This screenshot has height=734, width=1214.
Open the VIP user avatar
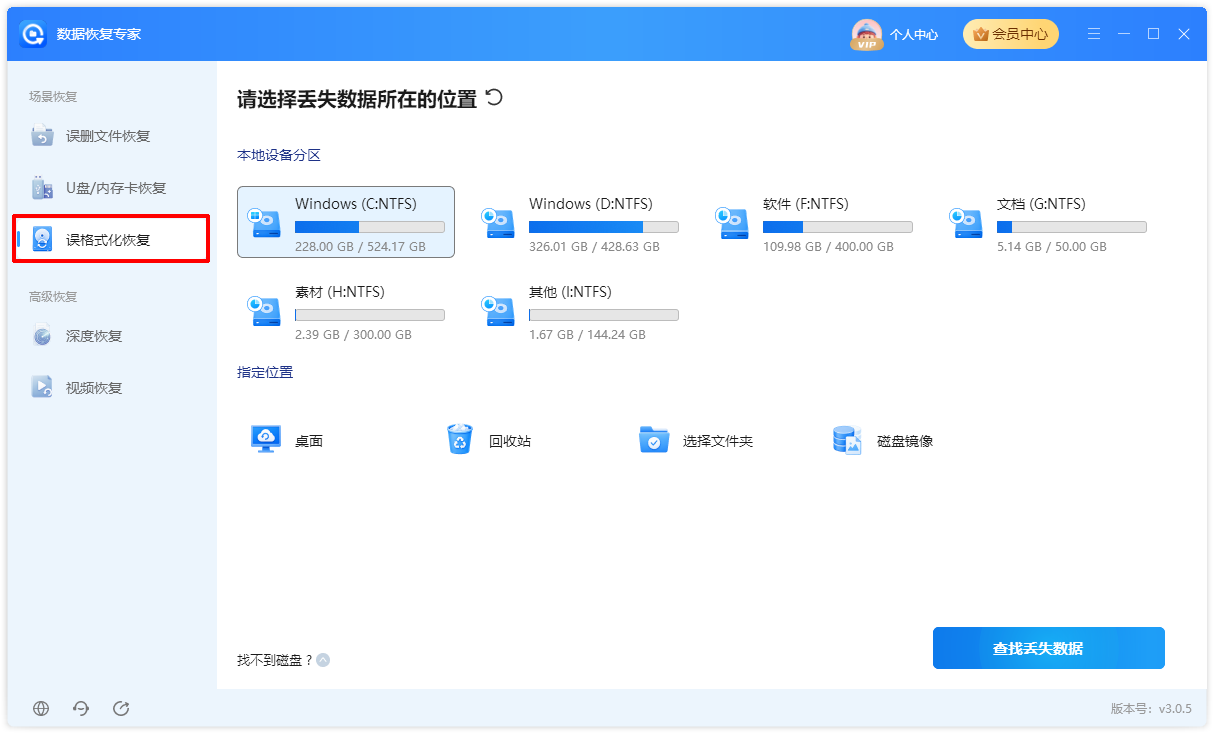click(866, 35)
